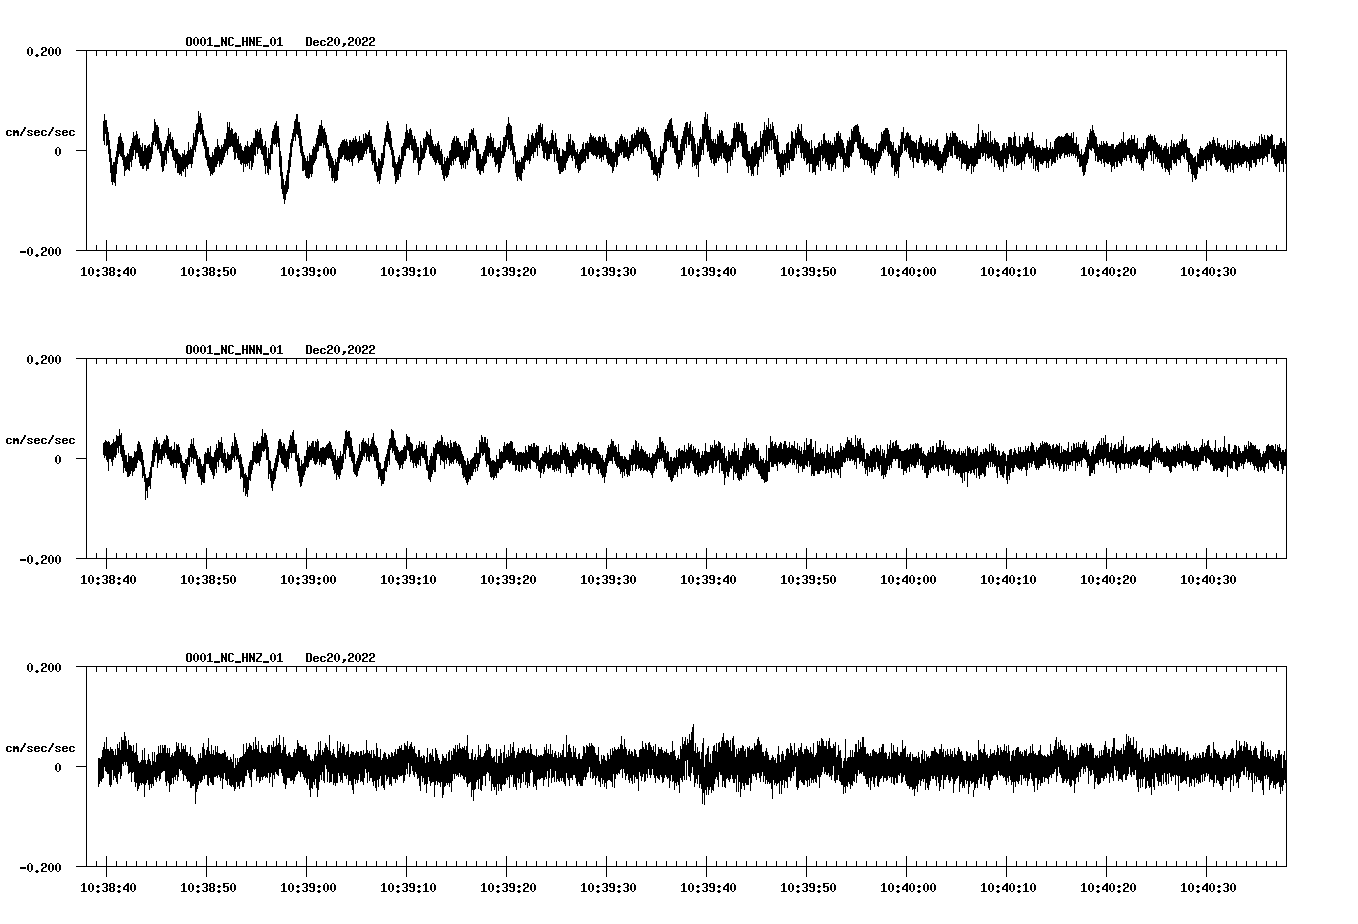
Task: Click the 10:40:30 time label under HNZ plot
Action: point(1207,887)
